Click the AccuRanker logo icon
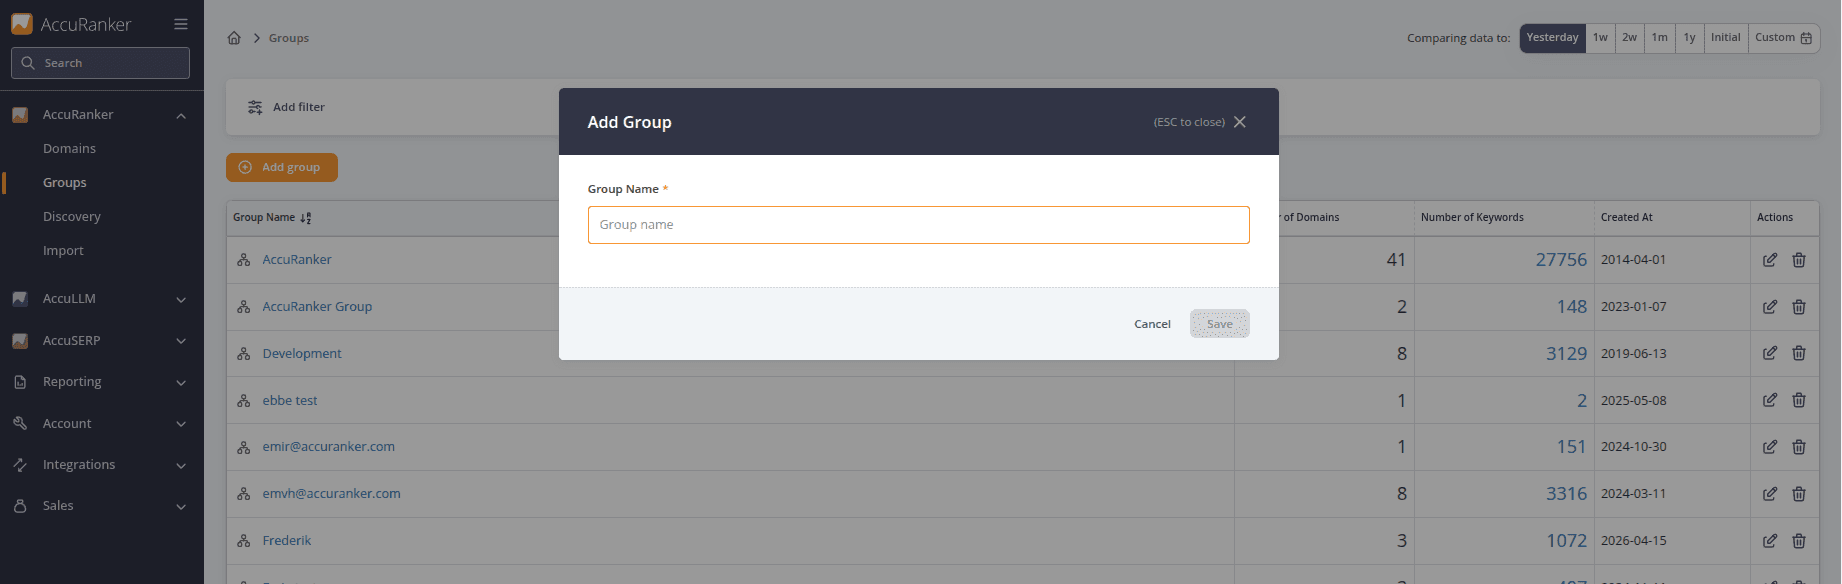 (22, 24)
